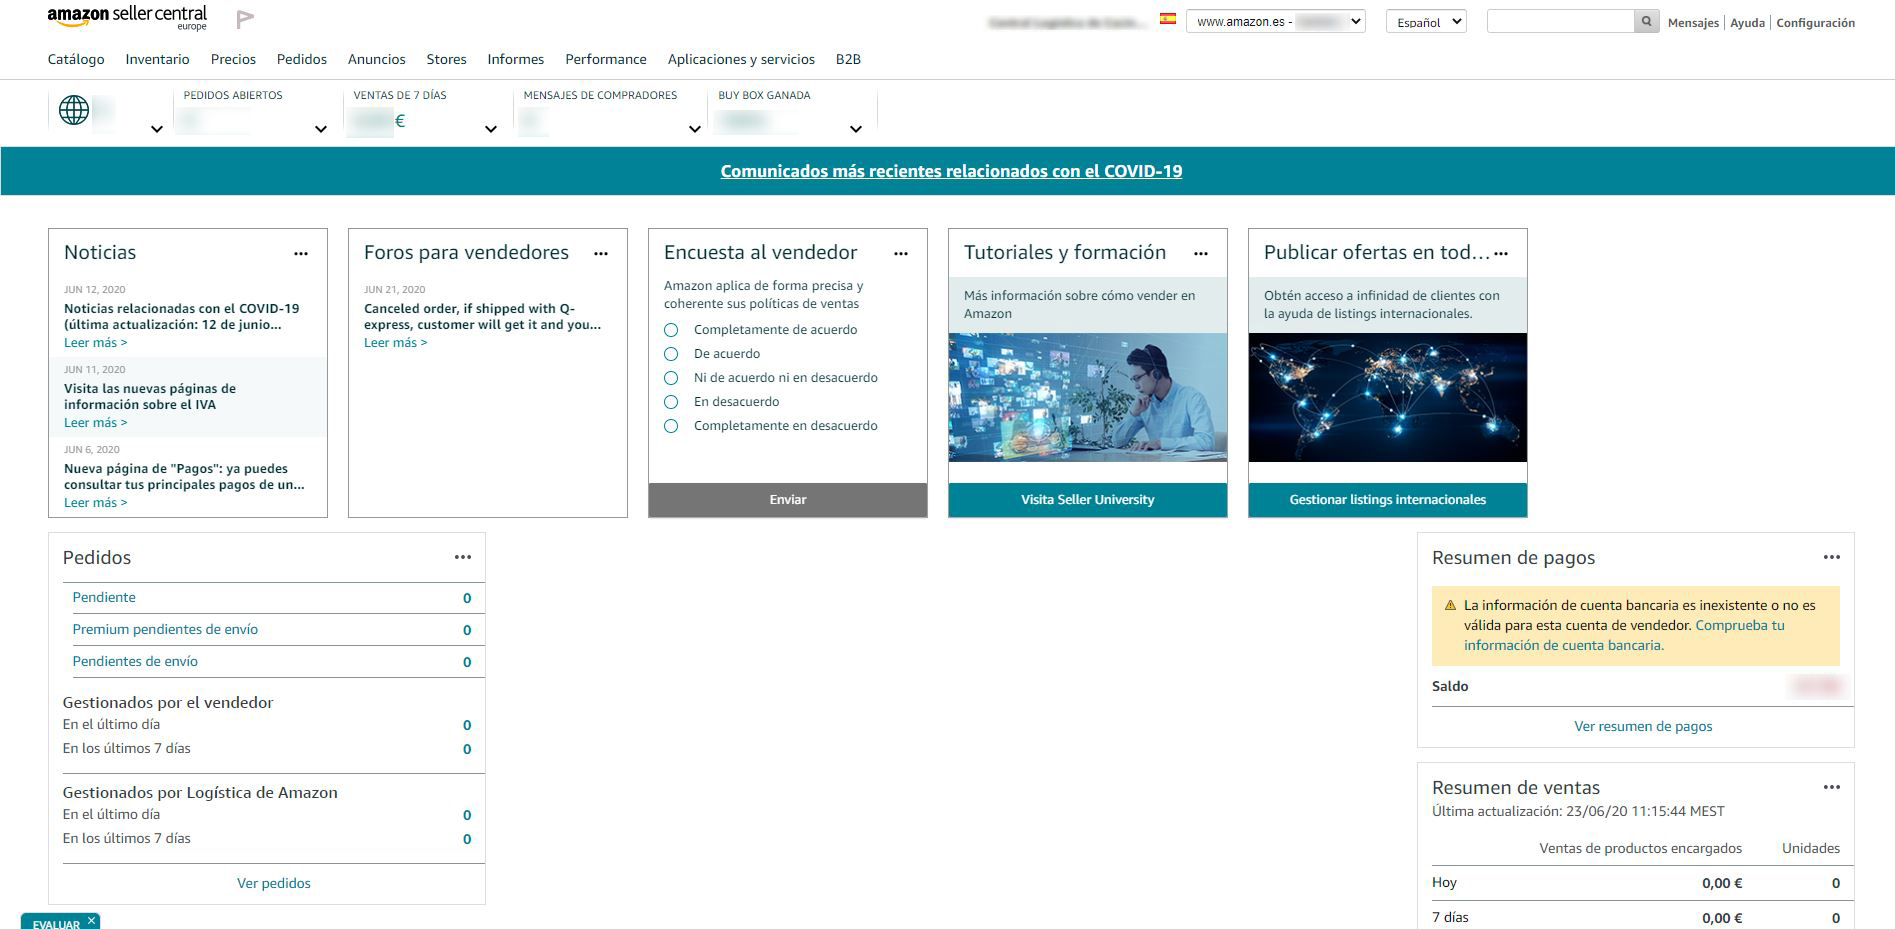Viewport: 1895px width, 929px height.
Task: Open Premium pendientes de envío link
Action: tap(165, 629)
